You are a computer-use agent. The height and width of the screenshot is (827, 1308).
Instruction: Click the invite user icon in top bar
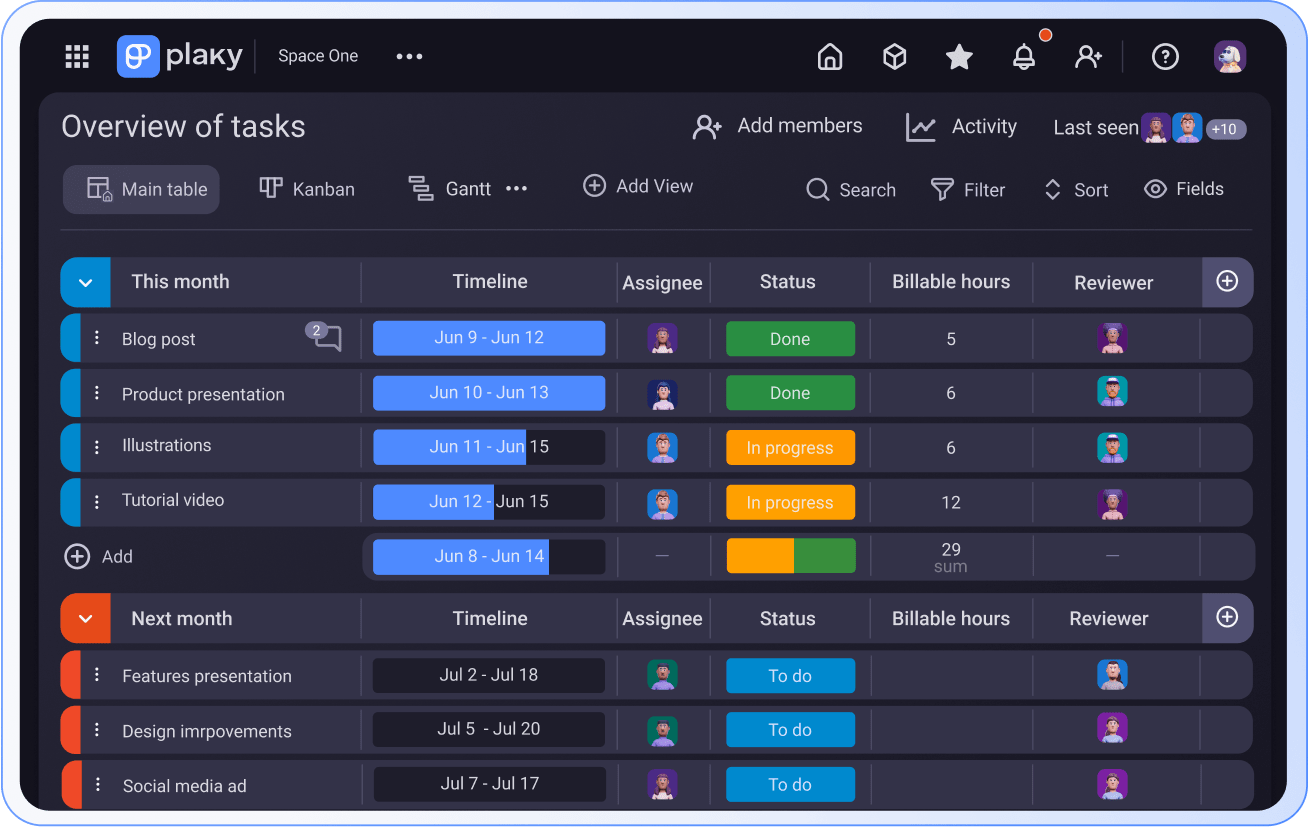click(1088, 57)
